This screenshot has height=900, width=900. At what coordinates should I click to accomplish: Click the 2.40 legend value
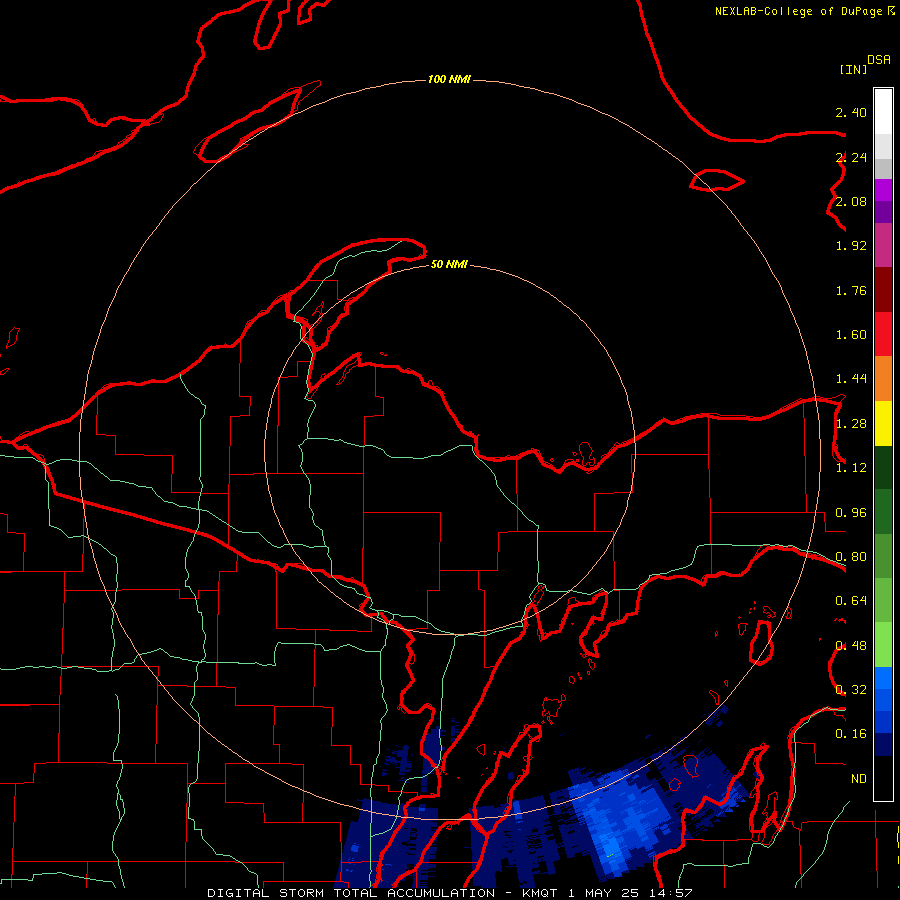pos(851,112)
